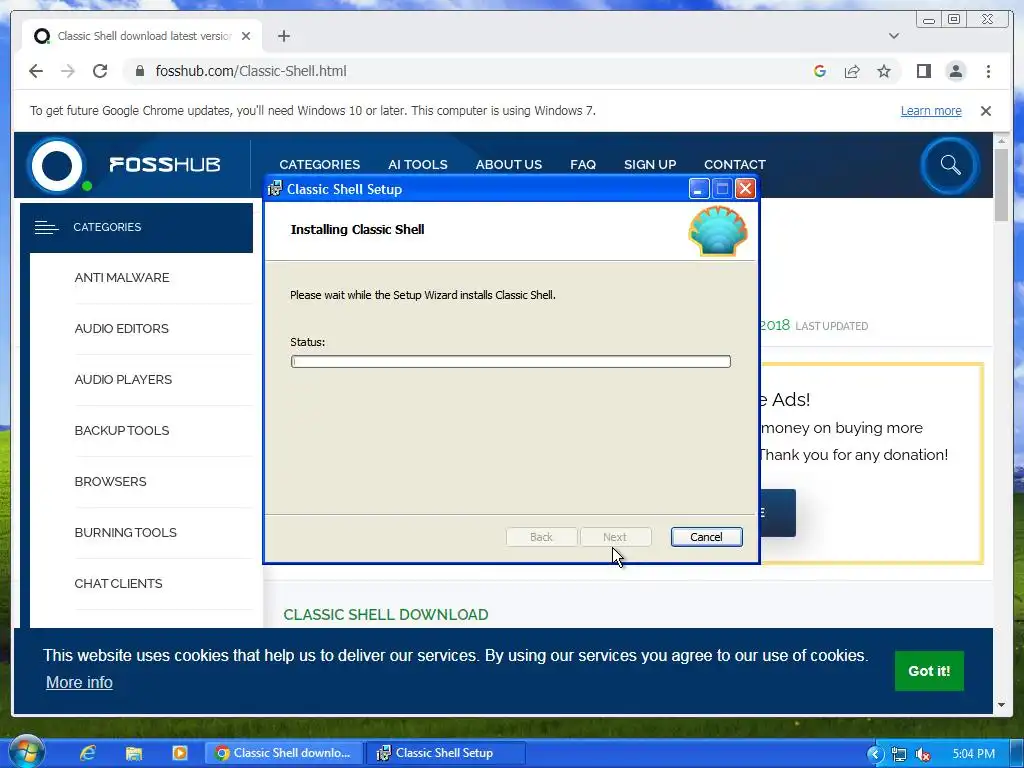Select BACKUP TOOLS category

[x=121, y=430]
